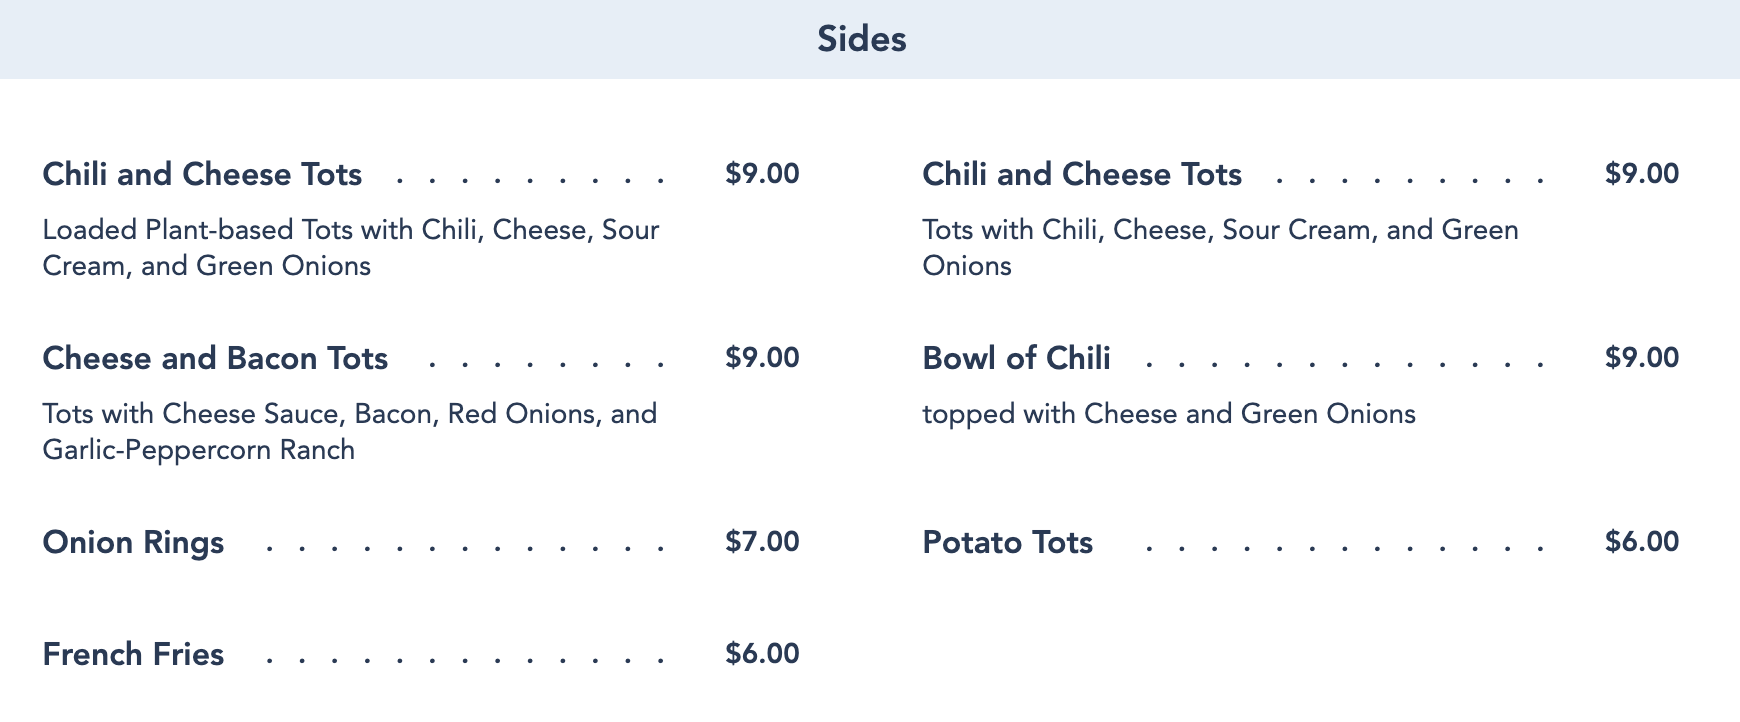The height and width of the screenshot is (722, 1740).
Task: Click the $9.00 price for Bowl of Chili
Action: (1641, 358)
